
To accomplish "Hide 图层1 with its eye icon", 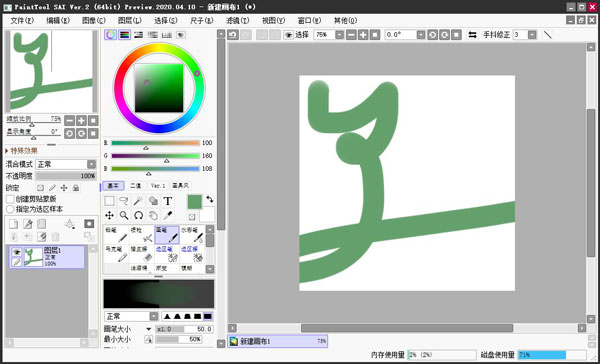I will tap(16, 251).
